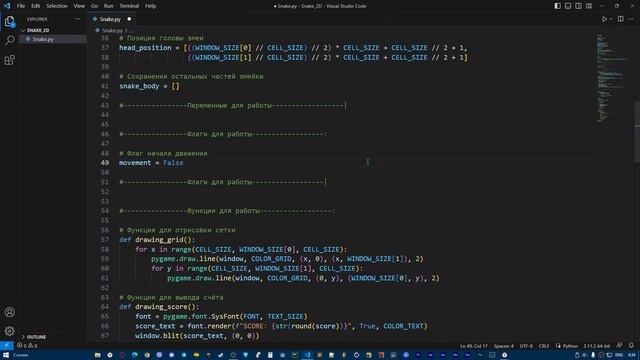
Task: Click the ENG language indicator in tray
Action: point(619,355)
